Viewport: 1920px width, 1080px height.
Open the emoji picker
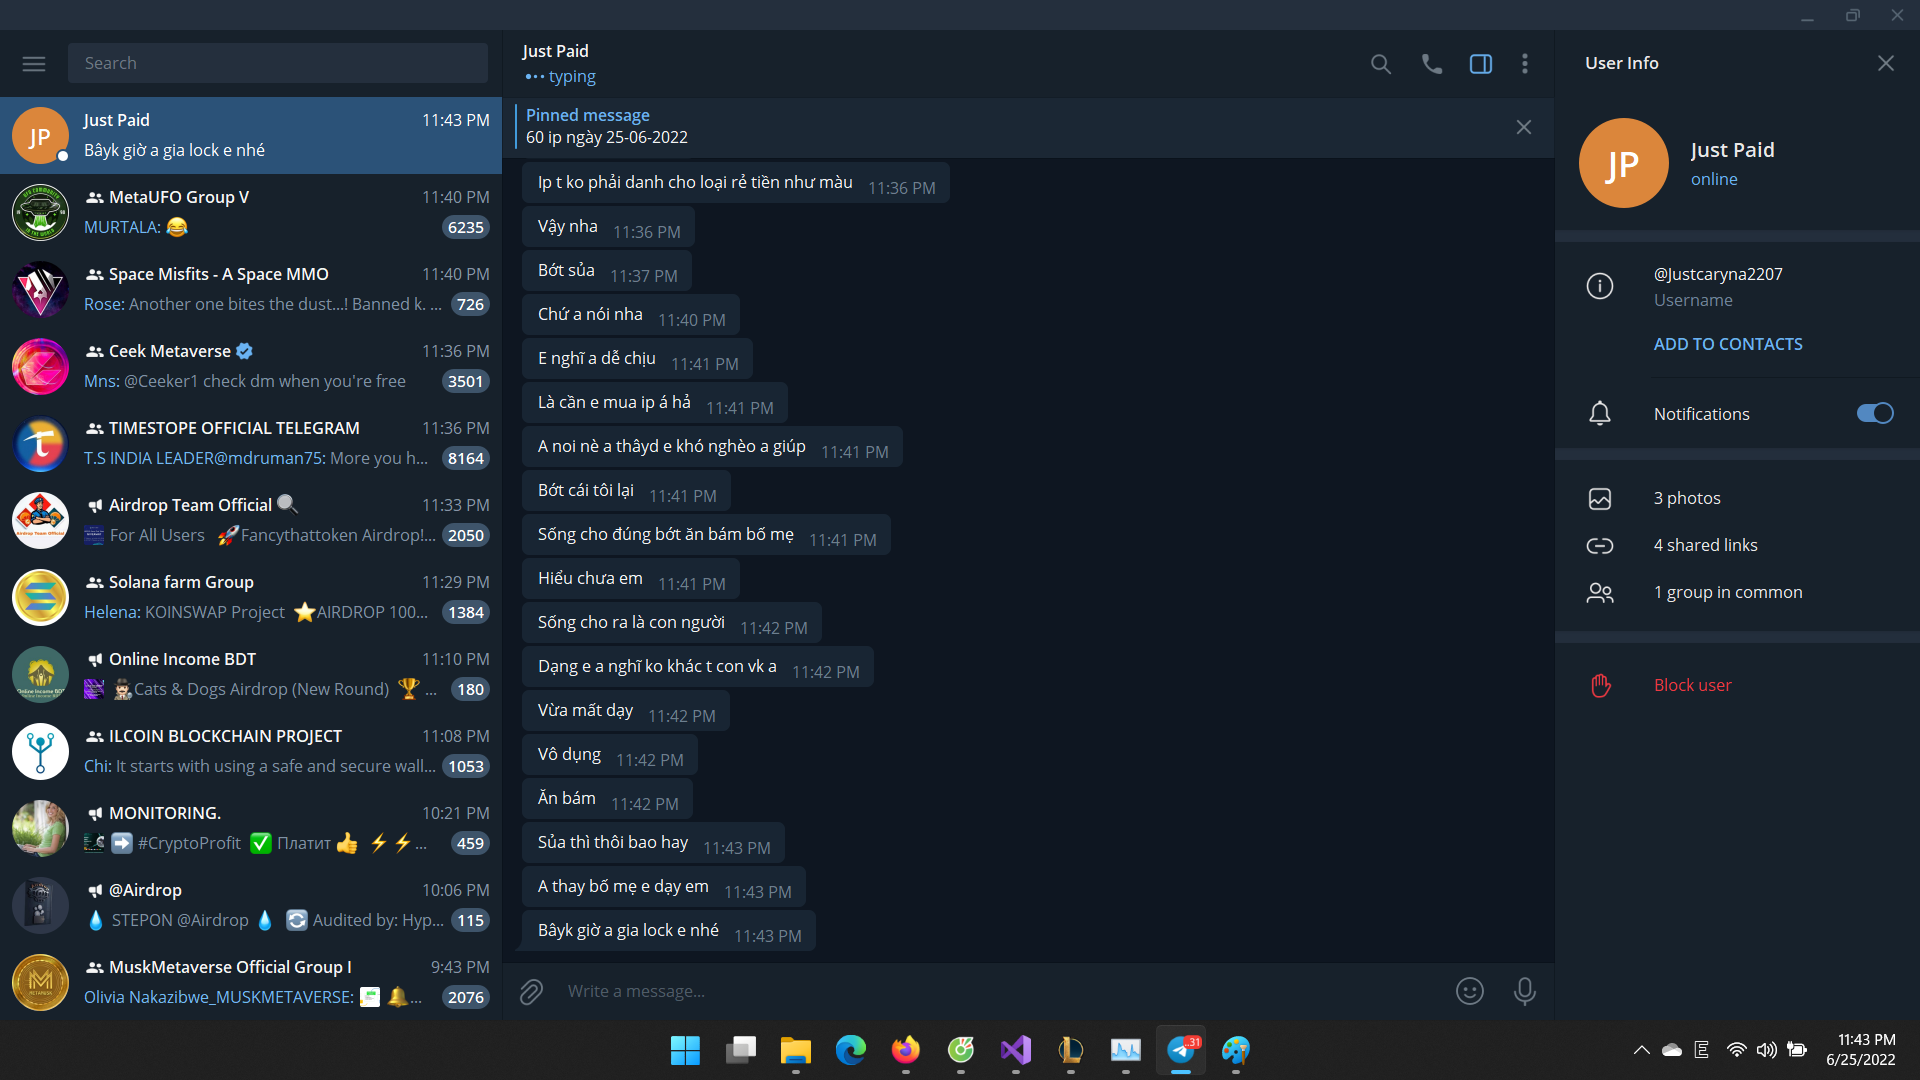tap(1469, 991)
